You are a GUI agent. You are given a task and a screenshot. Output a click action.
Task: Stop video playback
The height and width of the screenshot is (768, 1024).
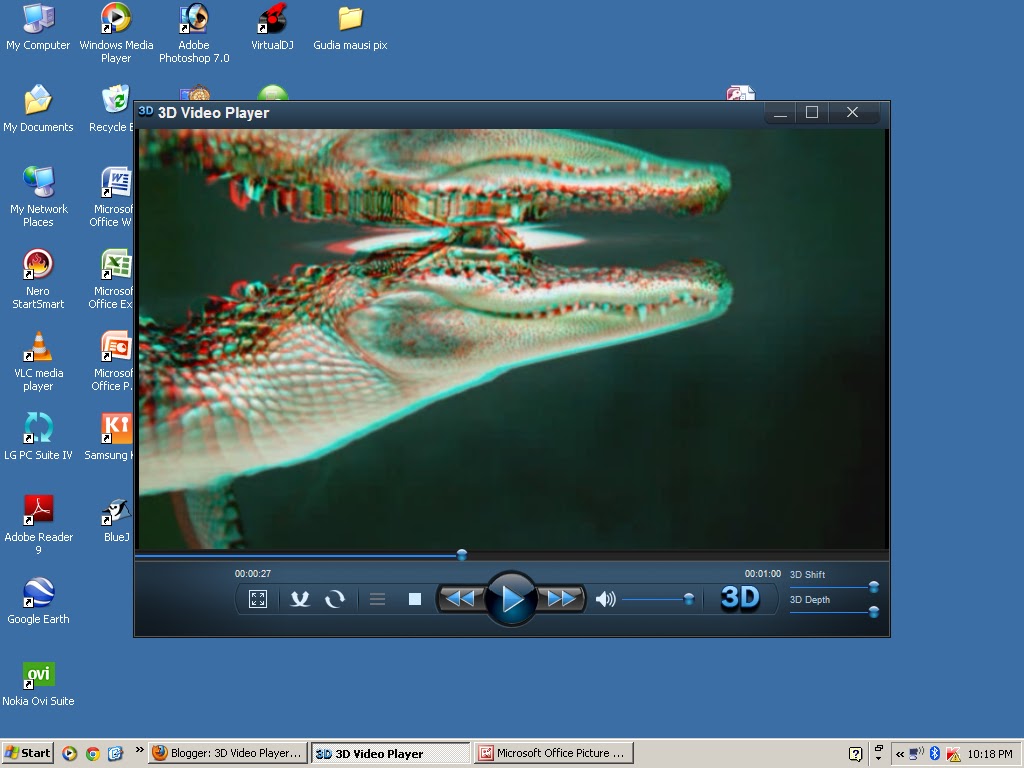coord(415,599)
